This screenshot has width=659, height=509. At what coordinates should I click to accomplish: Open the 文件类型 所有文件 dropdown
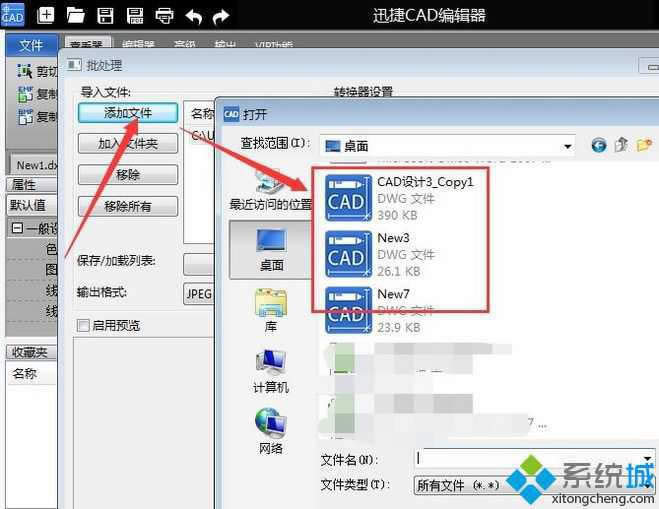[534, 485]
